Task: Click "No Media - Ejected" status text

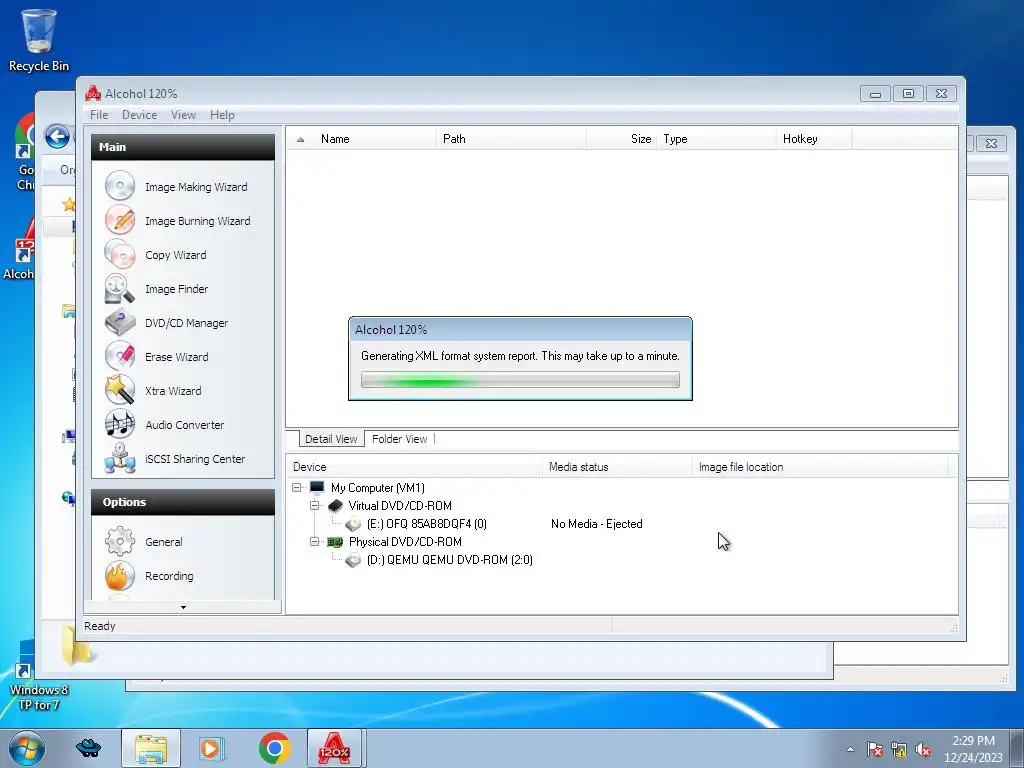Action: 596,524
